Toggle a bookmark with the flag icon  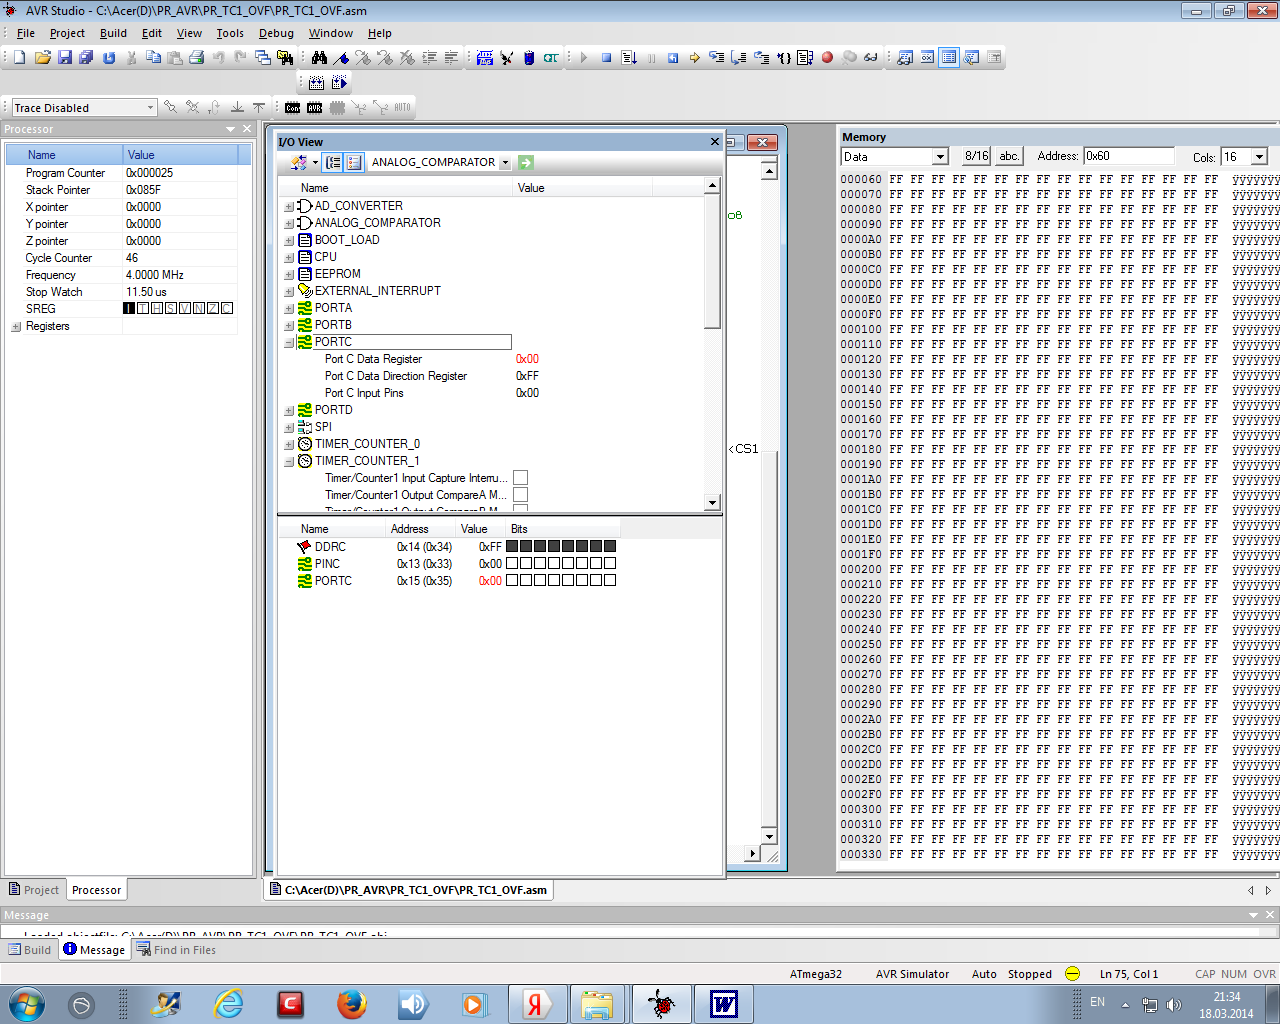tap(341, 58)
